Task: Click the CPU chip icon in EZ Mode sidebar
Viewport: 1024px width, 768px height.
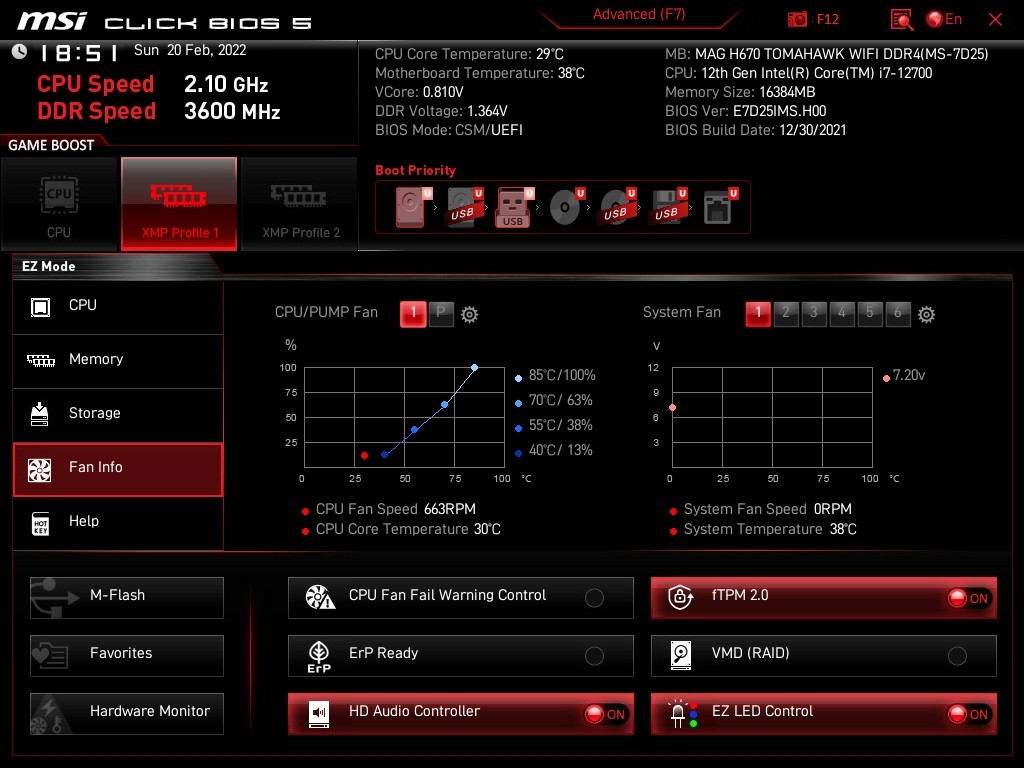Action: [x=40, y=306]
